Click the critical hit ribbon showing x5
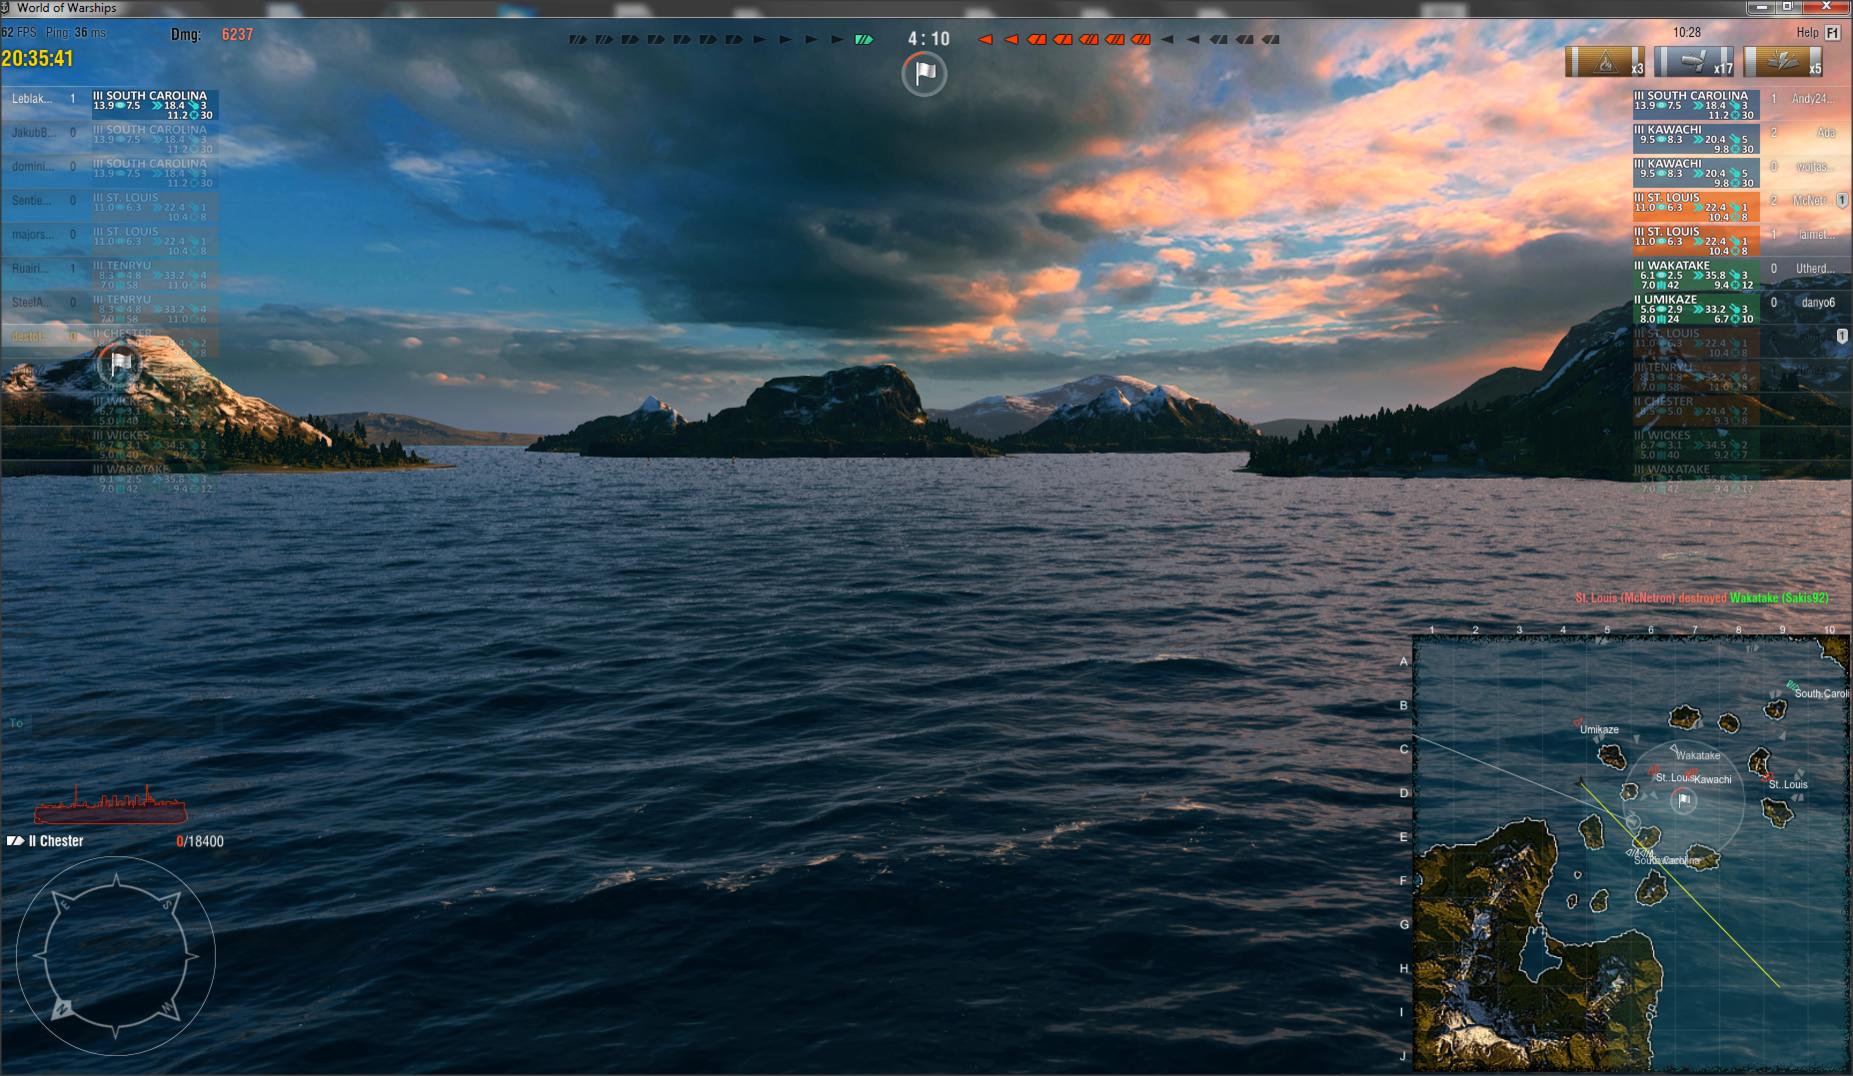The width and height of the screenshot is (1853, 1076). (x=1783, y=62)
